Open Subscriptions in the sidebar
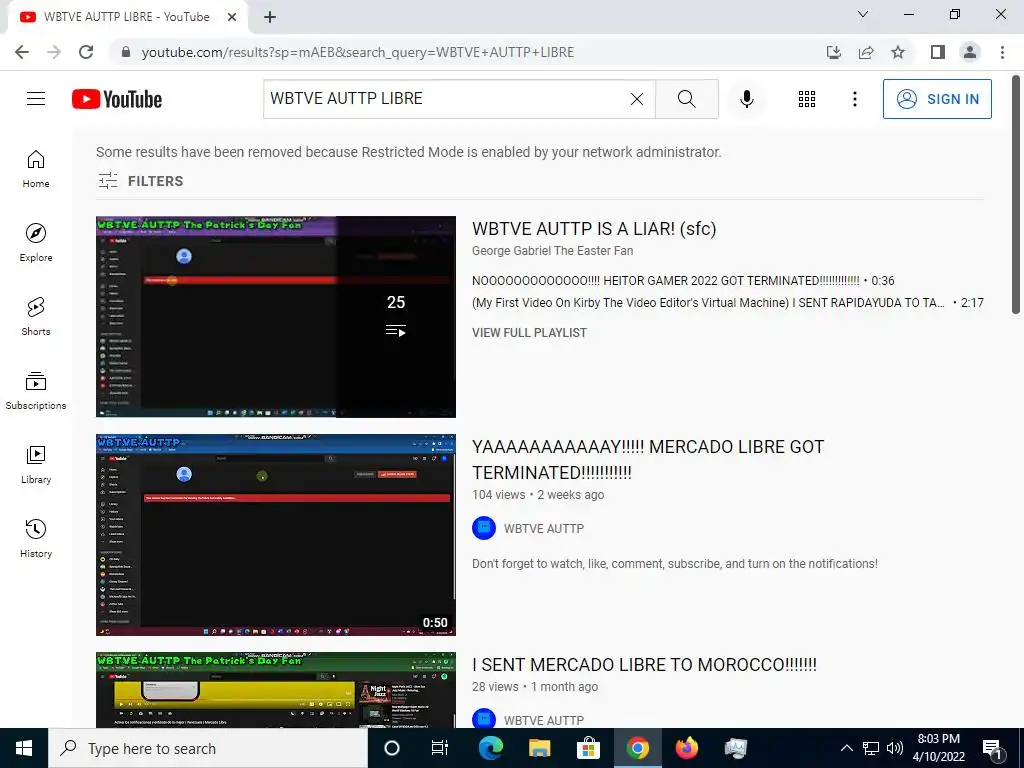 (x=36, y=391)
